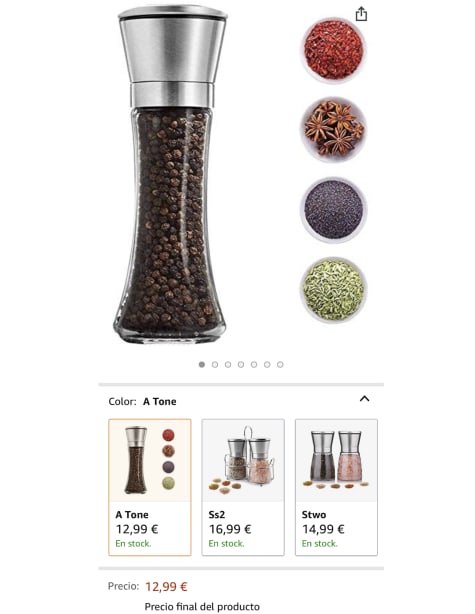
Task: Tap the poppy seeds bowl image
Action: (x=333, y=210)
